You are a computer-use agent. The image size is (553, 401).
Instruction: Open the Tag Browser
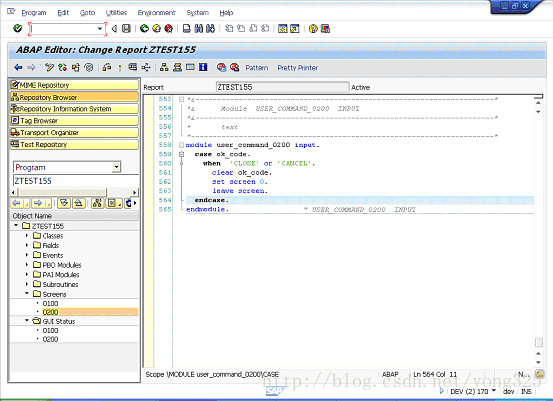coord(74,121)
